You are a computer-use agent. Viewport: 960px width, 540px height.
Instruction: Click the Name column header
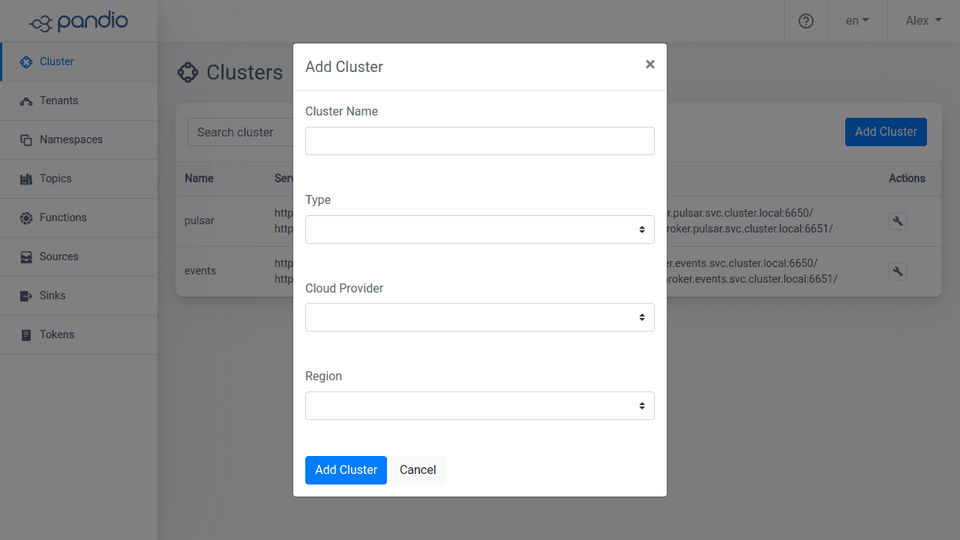(199, 178)
